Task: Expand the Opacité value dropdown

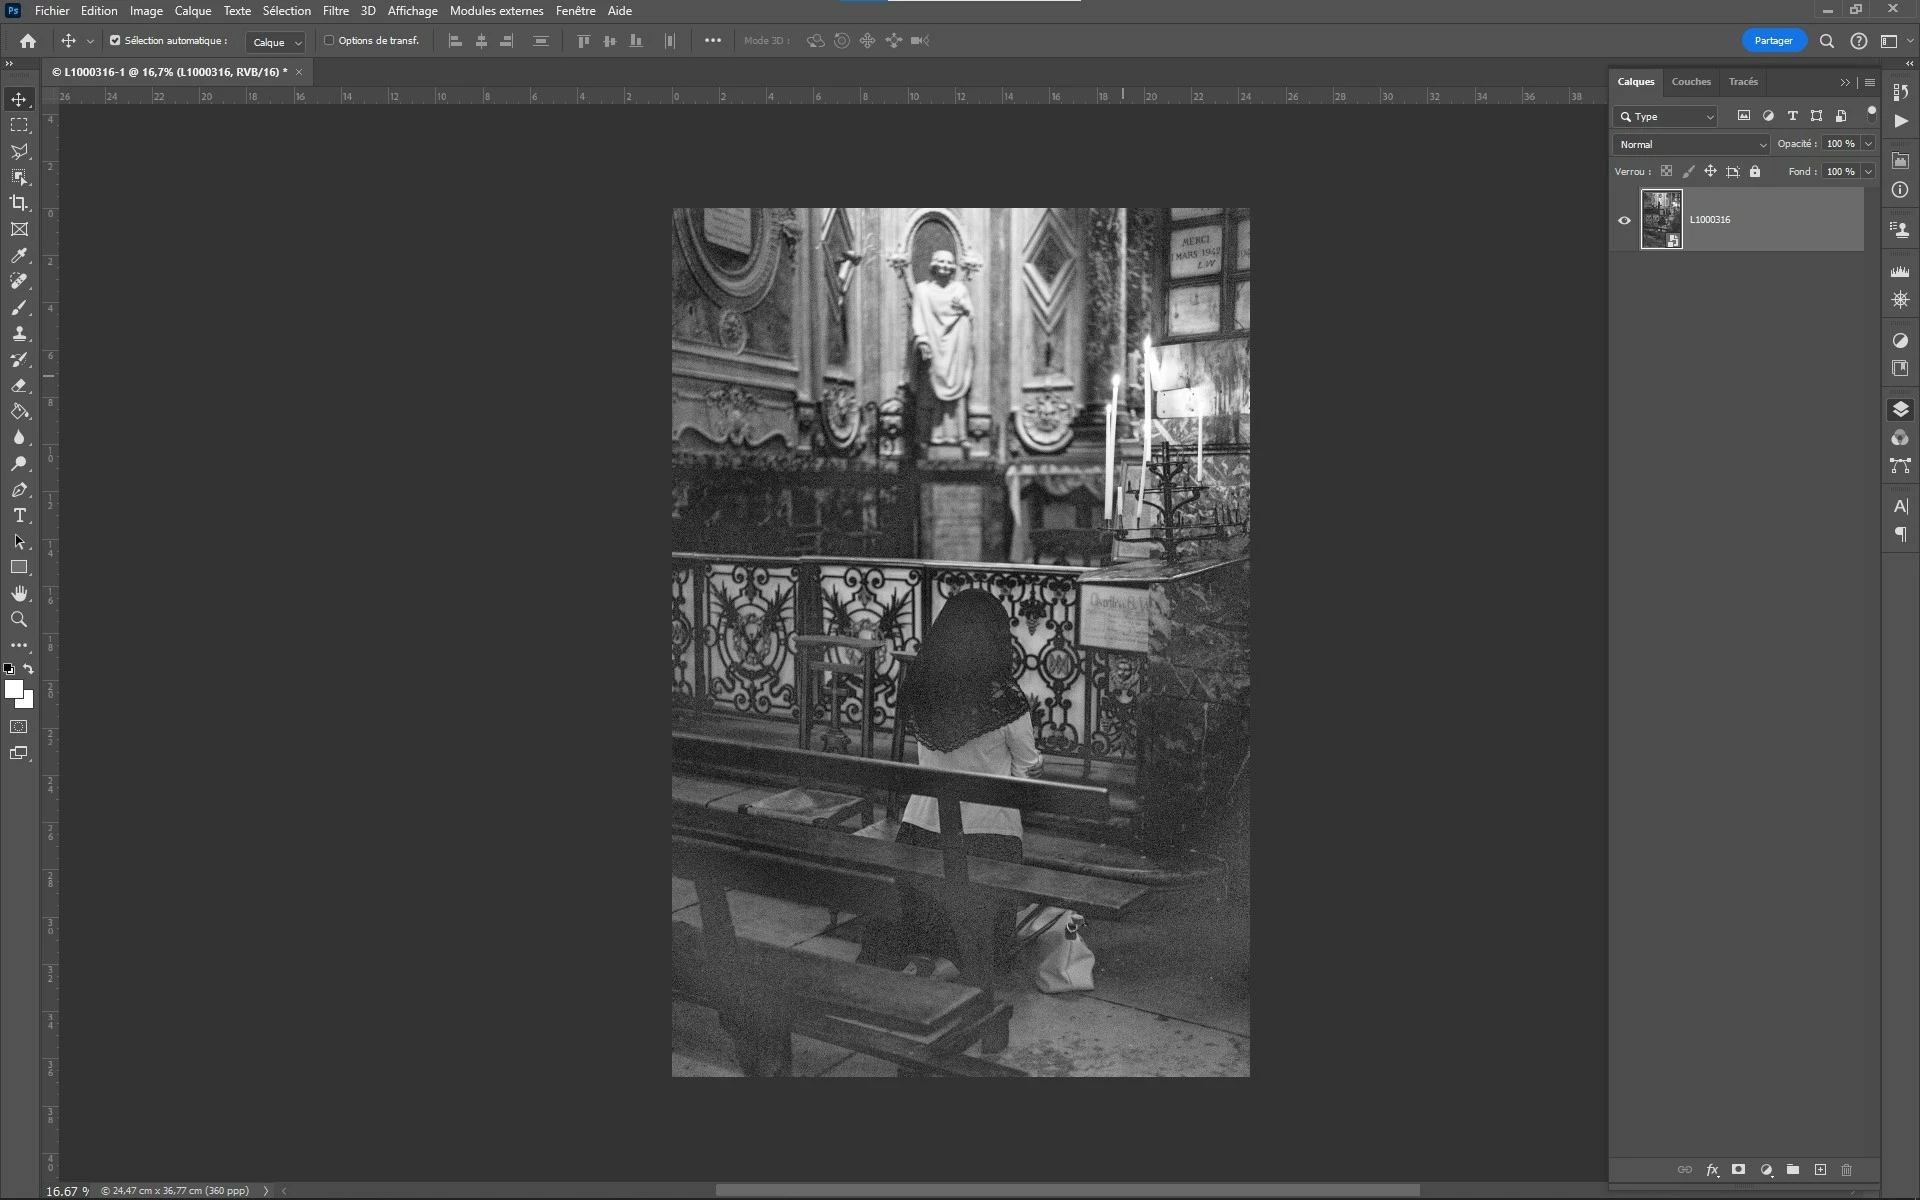Action: [1868, 144]
